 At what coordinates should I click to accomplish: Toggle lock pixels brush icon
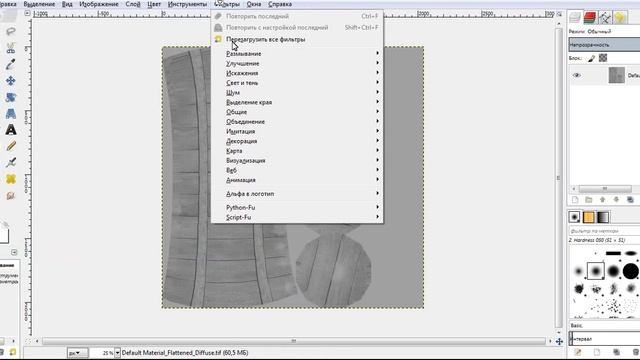click(x=591, y=58)
